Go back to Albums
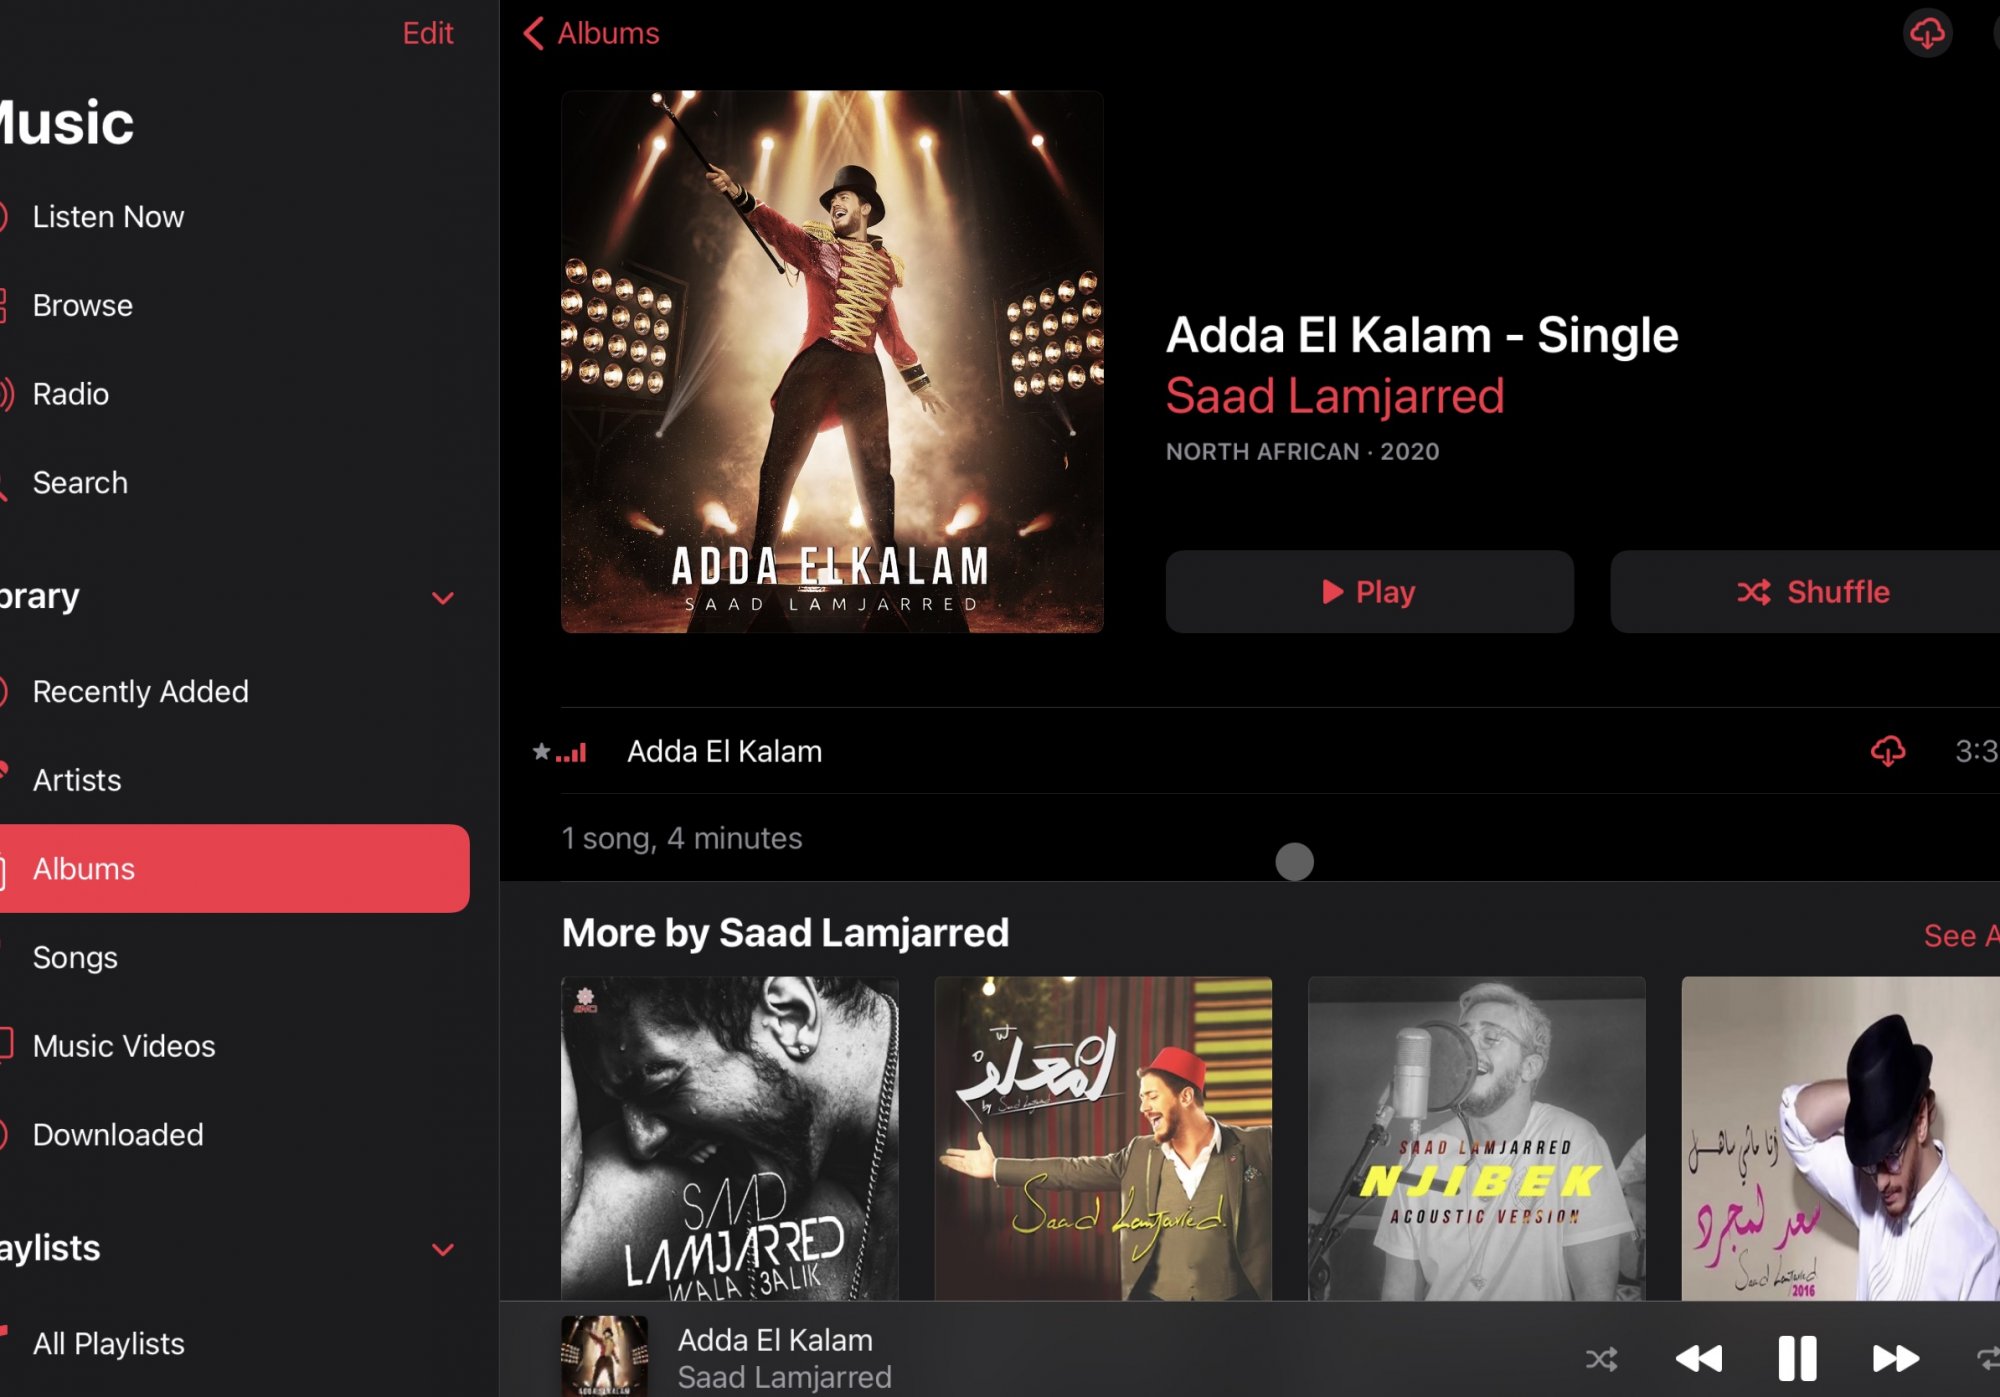The image size is (2000, 1397). pyautogui.click(x=591, y=34)
